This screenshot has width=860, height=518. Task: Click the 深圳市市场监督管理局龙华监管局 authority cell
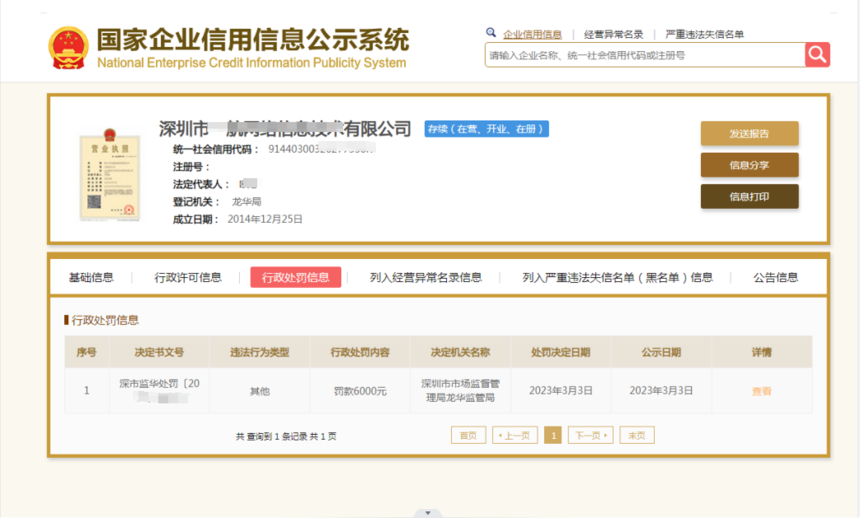click(460, 390)
